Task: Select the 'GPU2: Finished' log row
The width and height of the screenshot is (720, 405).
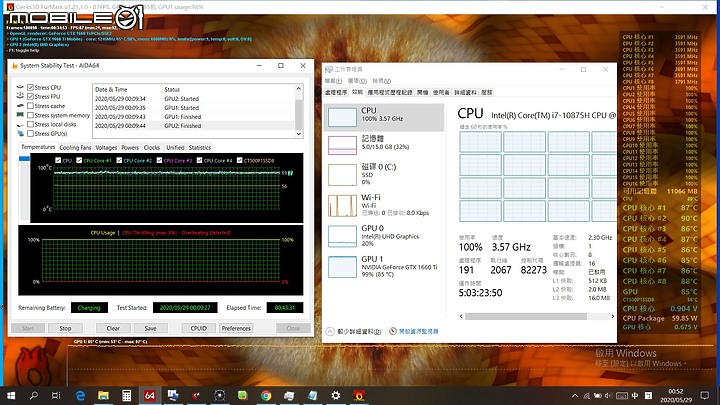Action: pos(193,125)
